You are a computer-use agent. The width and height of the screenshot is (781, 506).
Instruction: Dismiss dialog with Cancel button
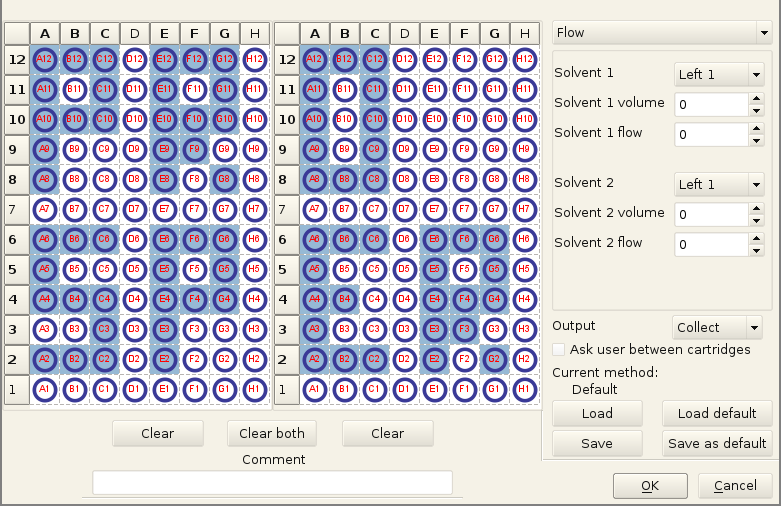pos(735,486)
